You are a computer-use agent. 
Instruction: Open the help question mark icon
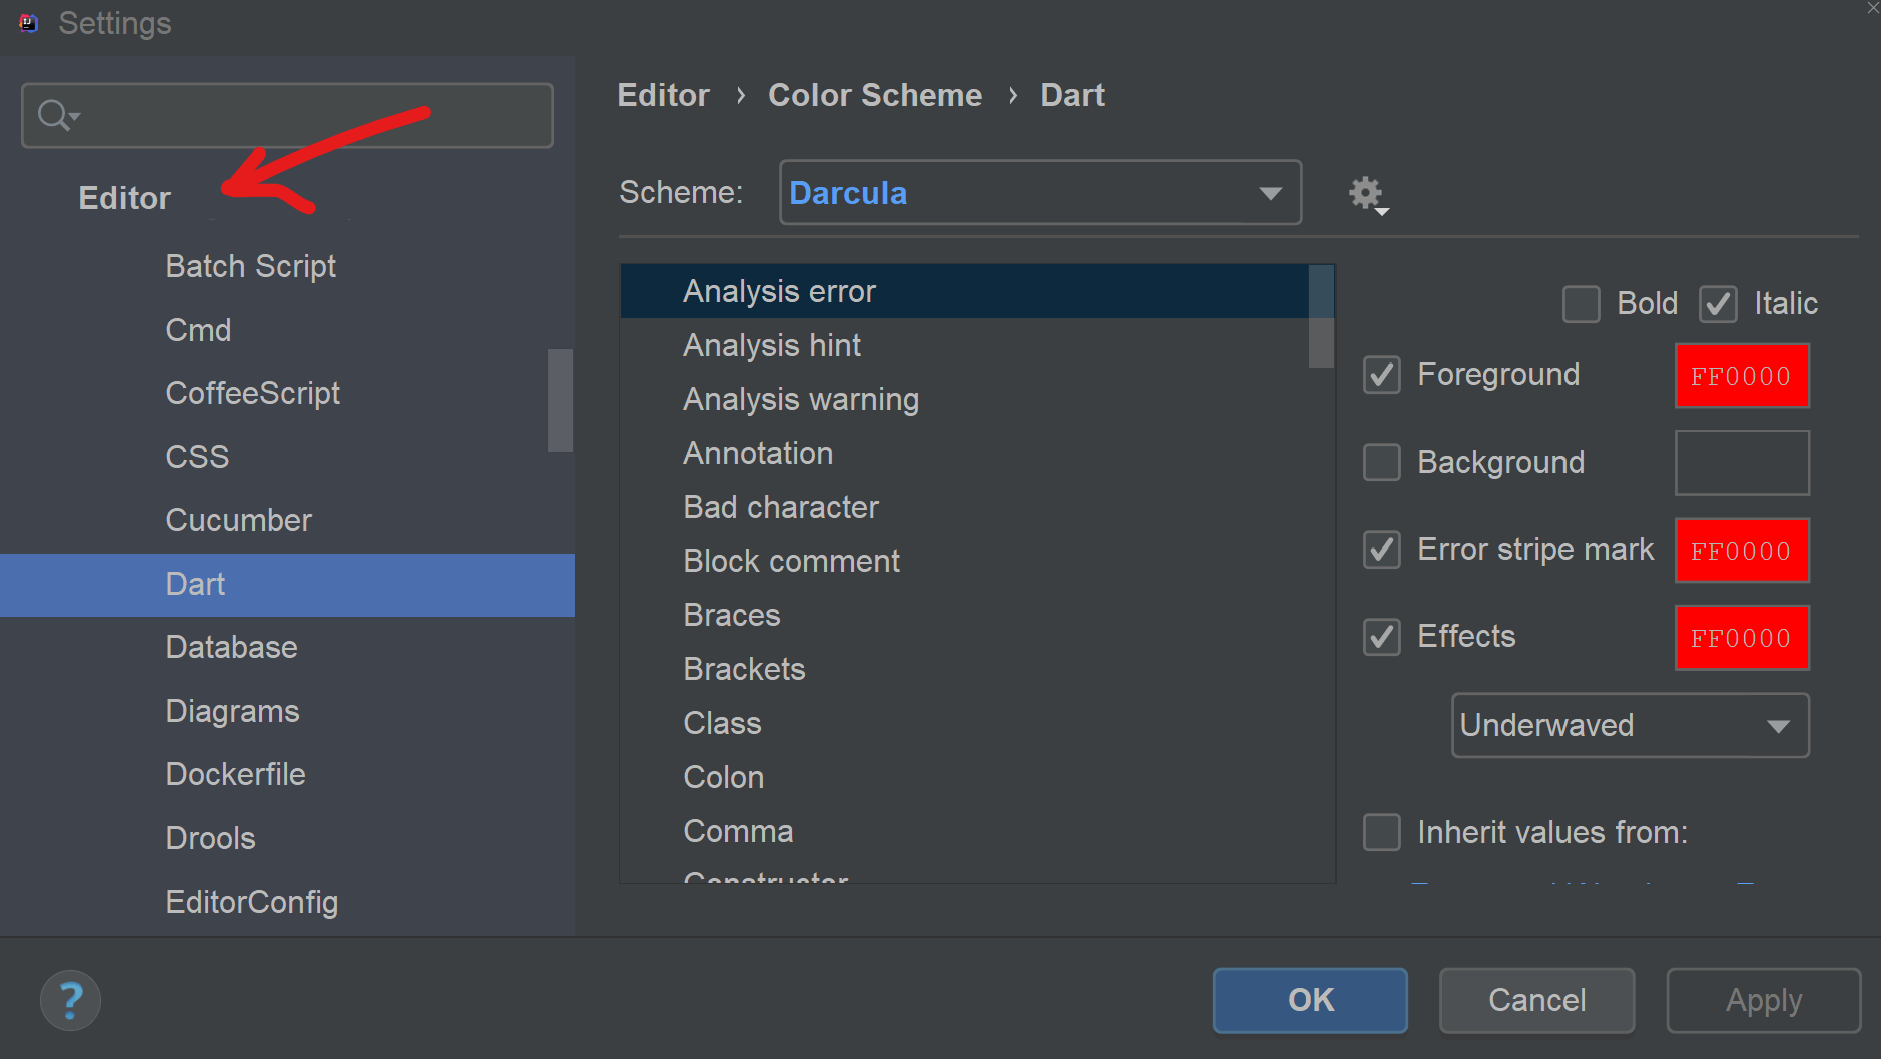pos(70,1000)
